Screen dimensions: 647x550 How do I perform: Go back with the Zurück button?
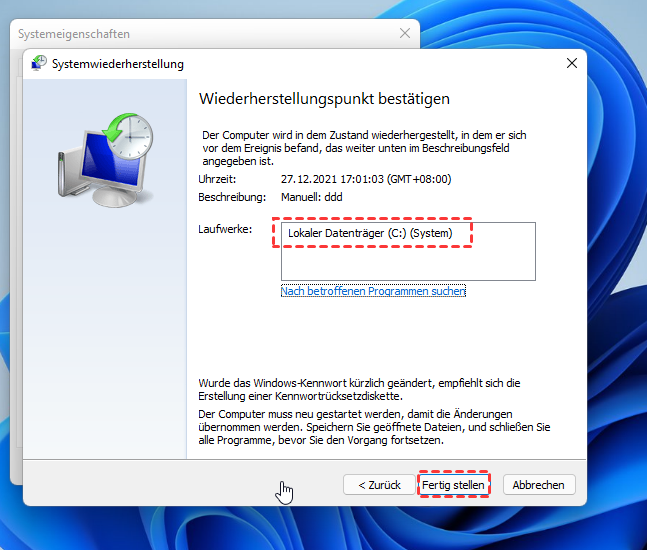379,484
